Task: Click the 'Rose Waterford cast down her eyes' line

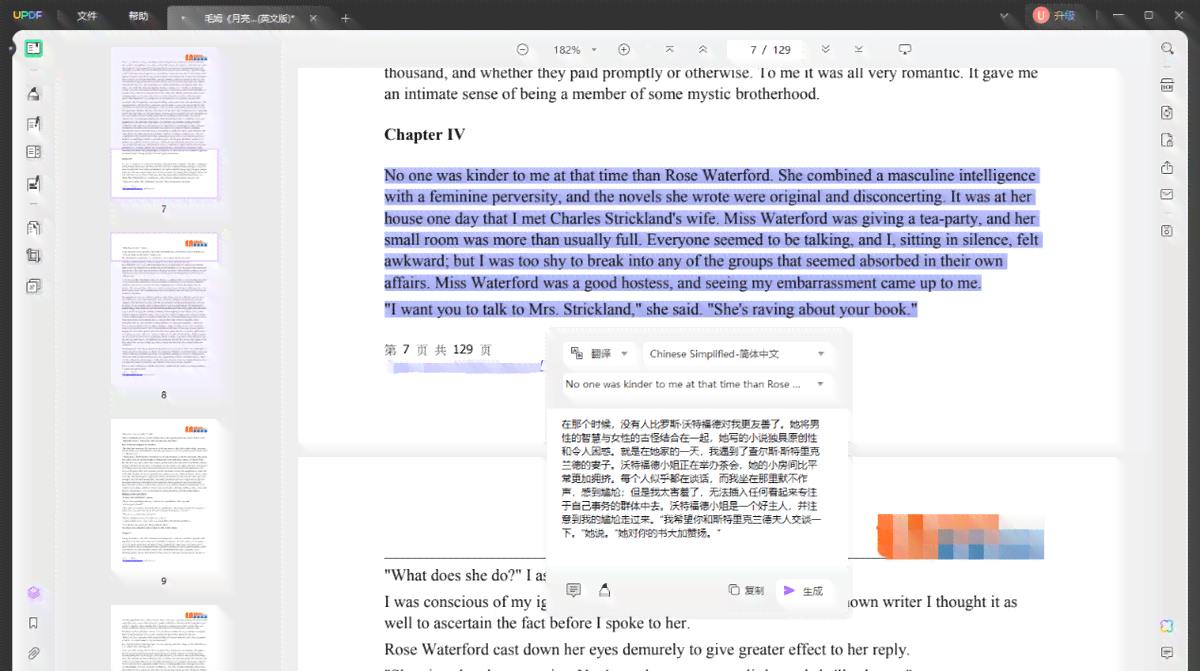Action: [x=646, y=650]
